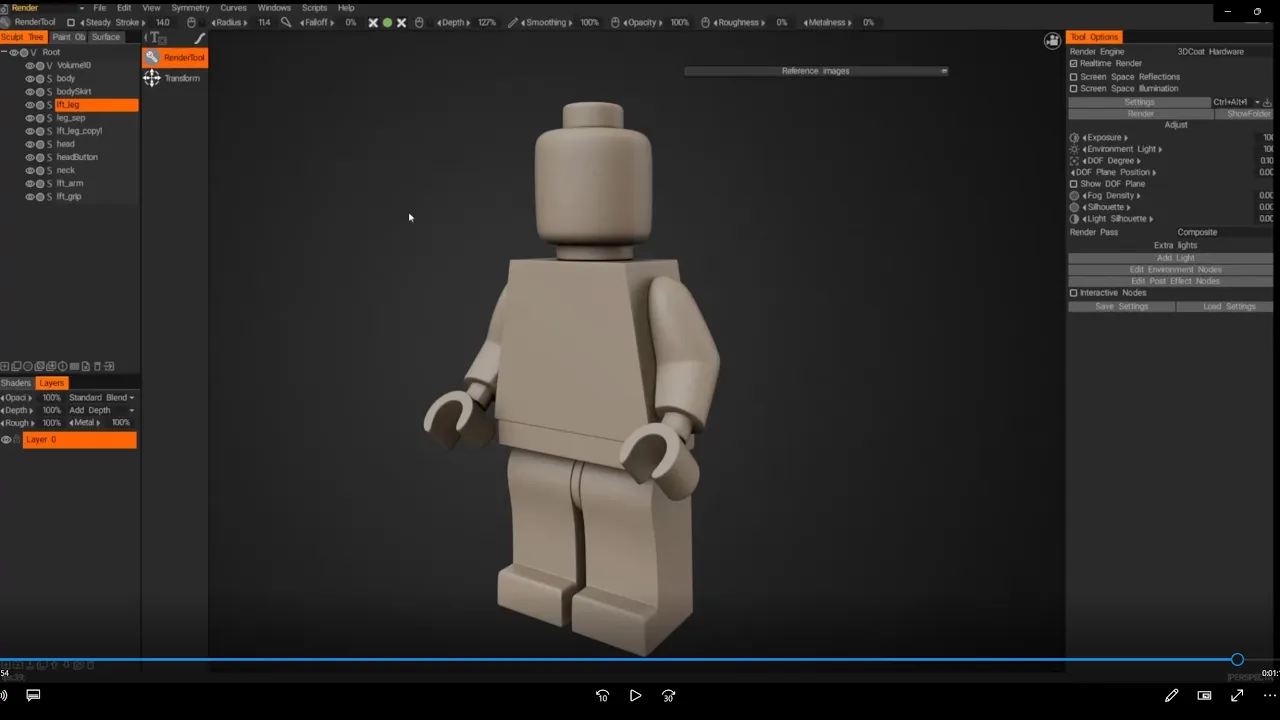Open the Add Depth dropdown
The image size is (1280, 720).
pos(101,410)
